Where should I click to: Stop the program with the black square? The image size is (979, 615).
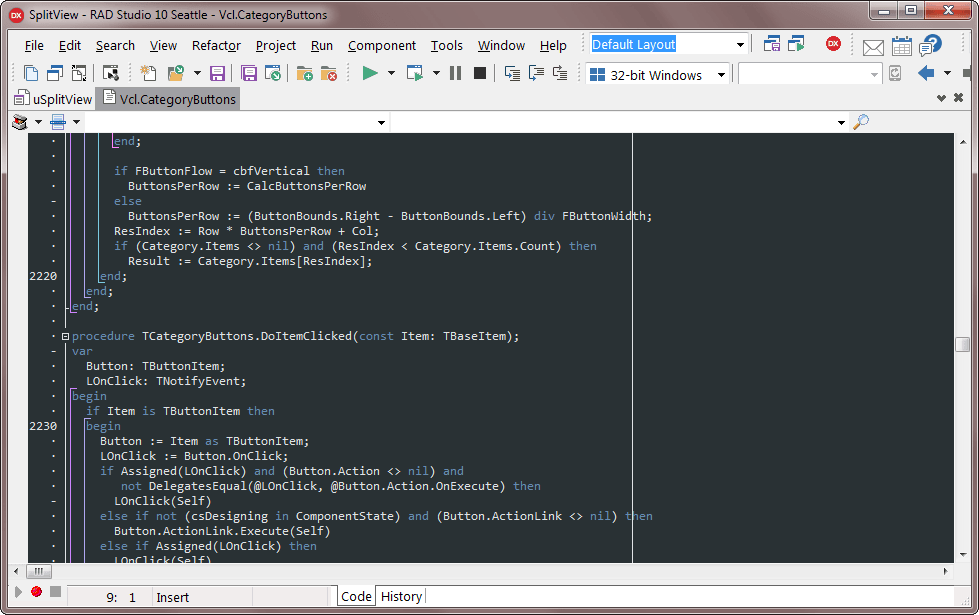[x=480, y=74]
